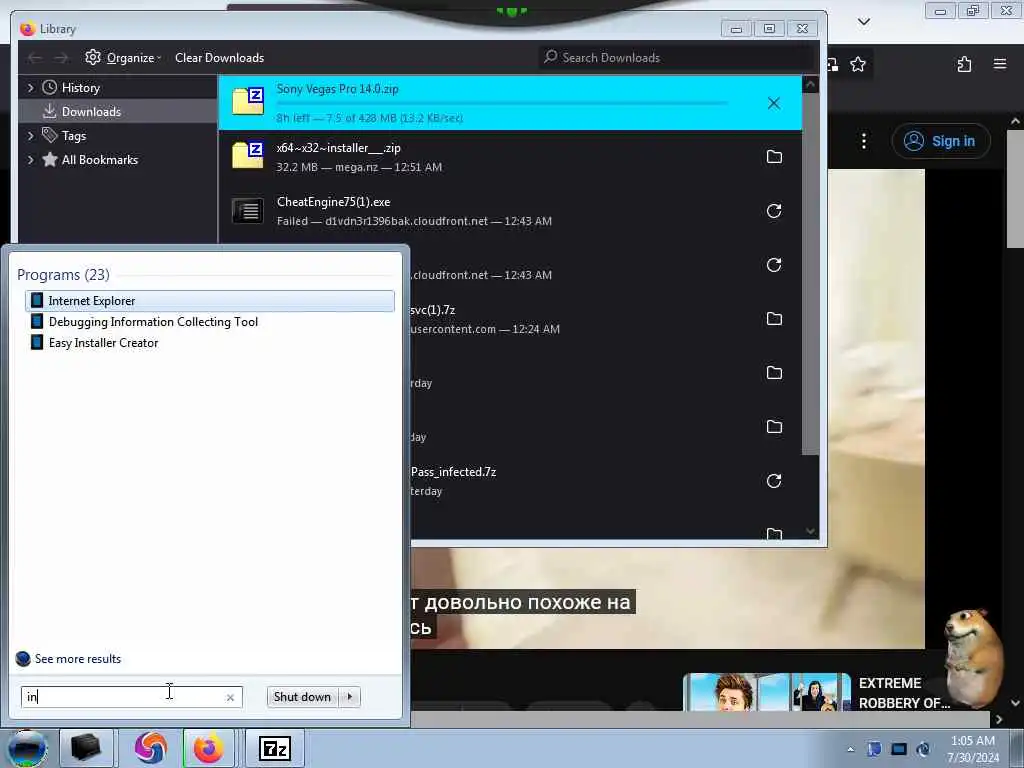The width and height of the screenshot is (1024, 768).
Task: Open the Firefox extensions puzzle icon
Action: (x=965, y=64)
